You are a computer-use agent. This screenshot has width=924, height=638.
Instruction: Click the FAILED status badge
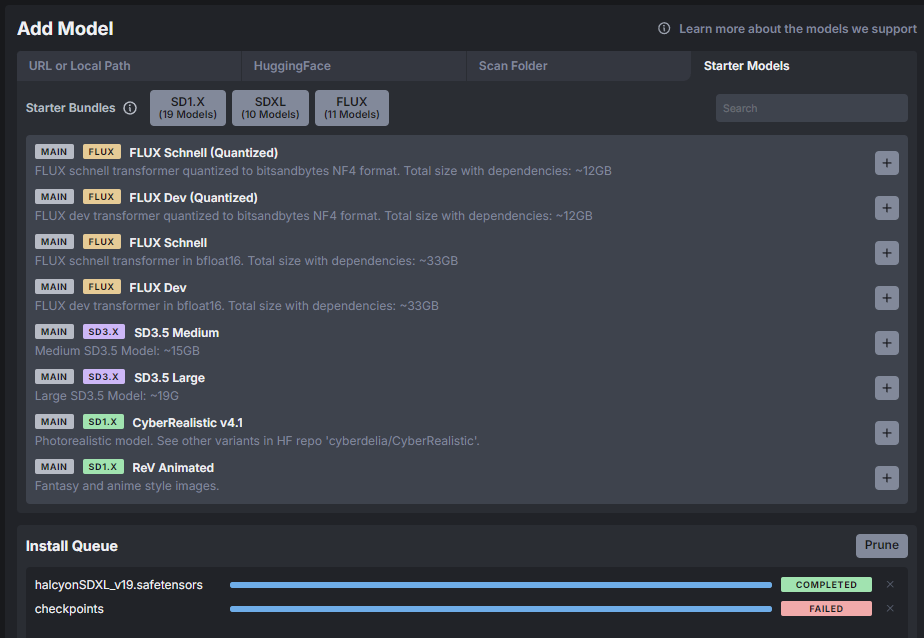point(826,609)
